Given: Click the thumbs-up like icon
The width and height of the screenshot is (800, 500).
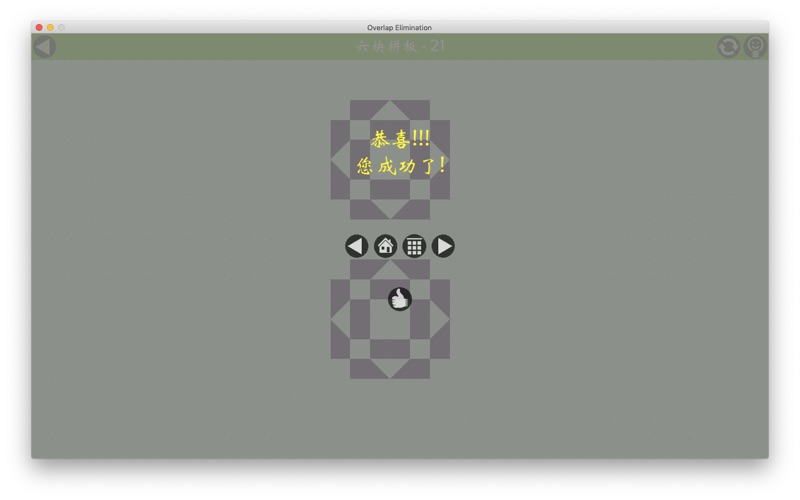Looking at the screenshot, I should [399, 299].
